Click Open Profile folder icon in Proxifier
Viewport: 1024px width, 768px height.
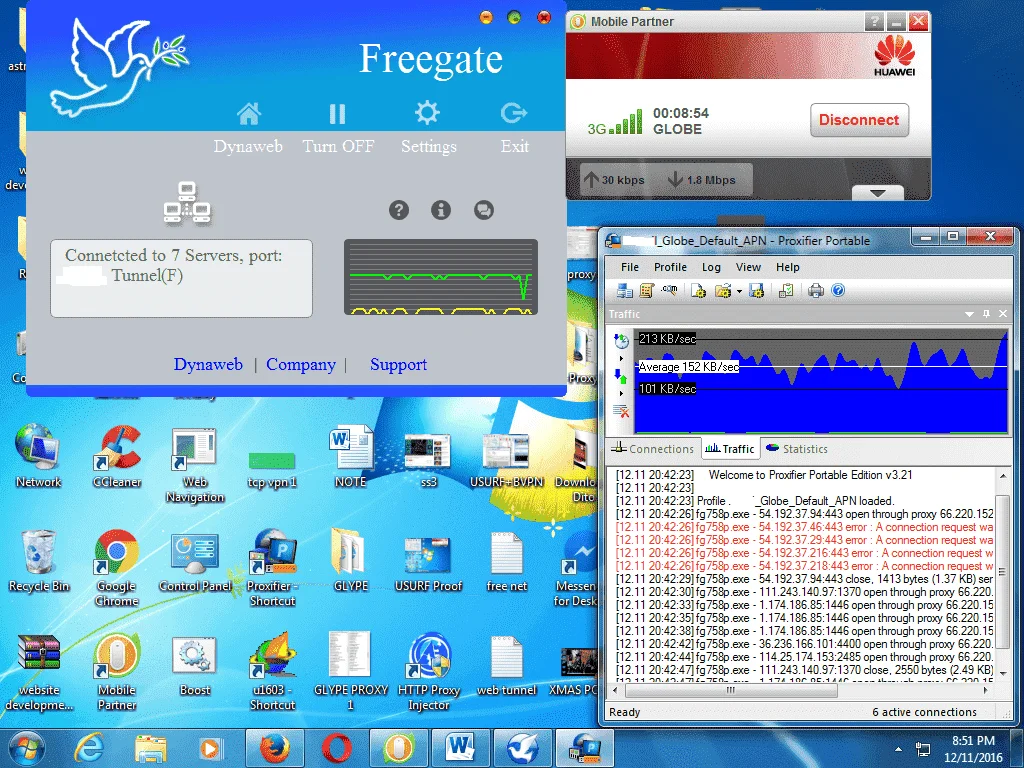pyautogui.click(x=723, y=291)
